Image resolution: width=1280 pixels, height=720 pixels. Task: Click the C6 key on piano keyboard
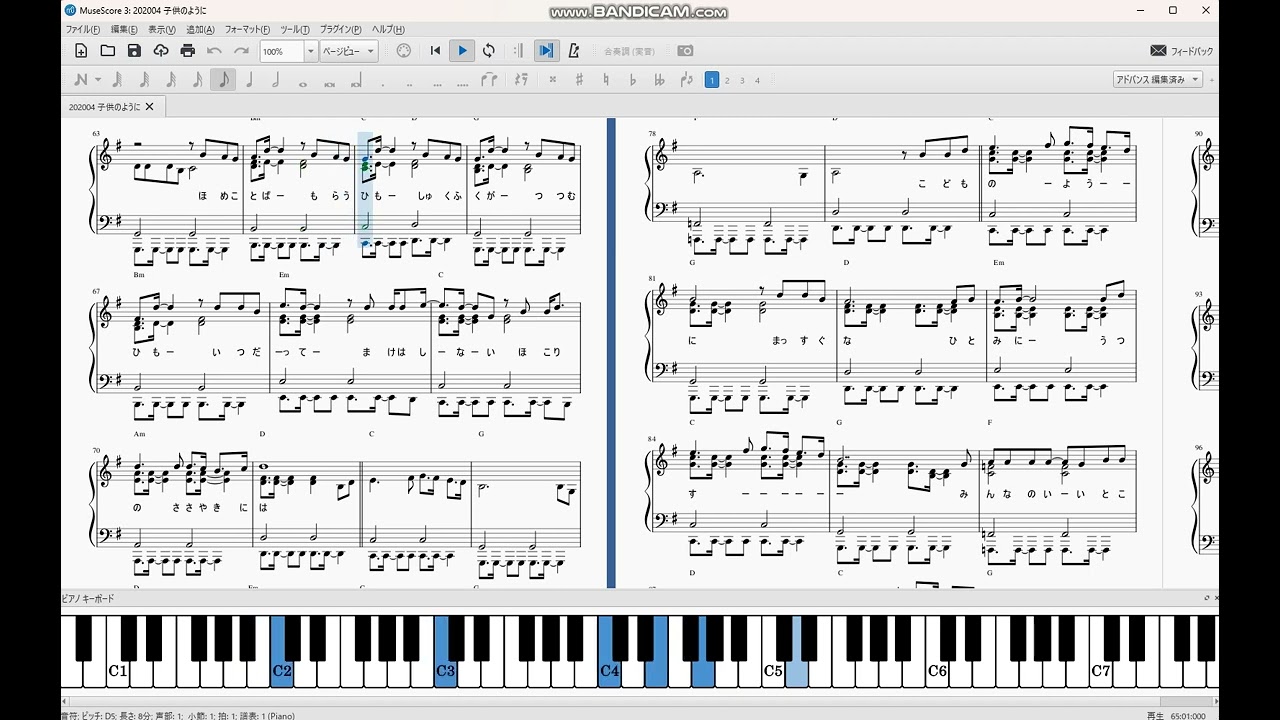(937, 672)
